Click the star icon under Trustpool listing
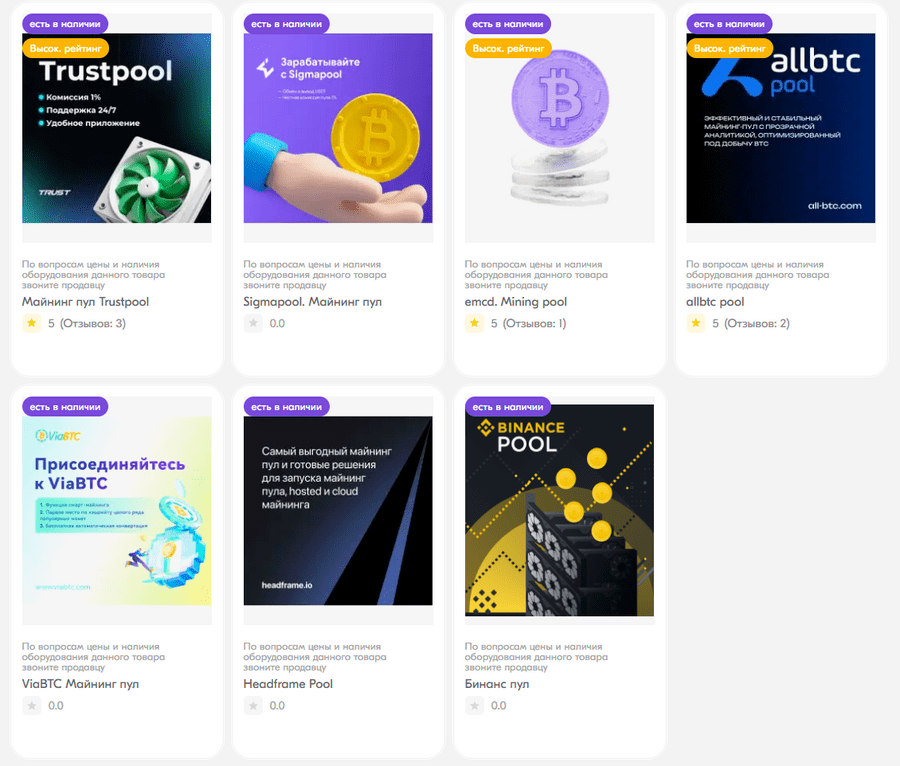The height and width of the screenshot is (766, 900). (32, 323)
